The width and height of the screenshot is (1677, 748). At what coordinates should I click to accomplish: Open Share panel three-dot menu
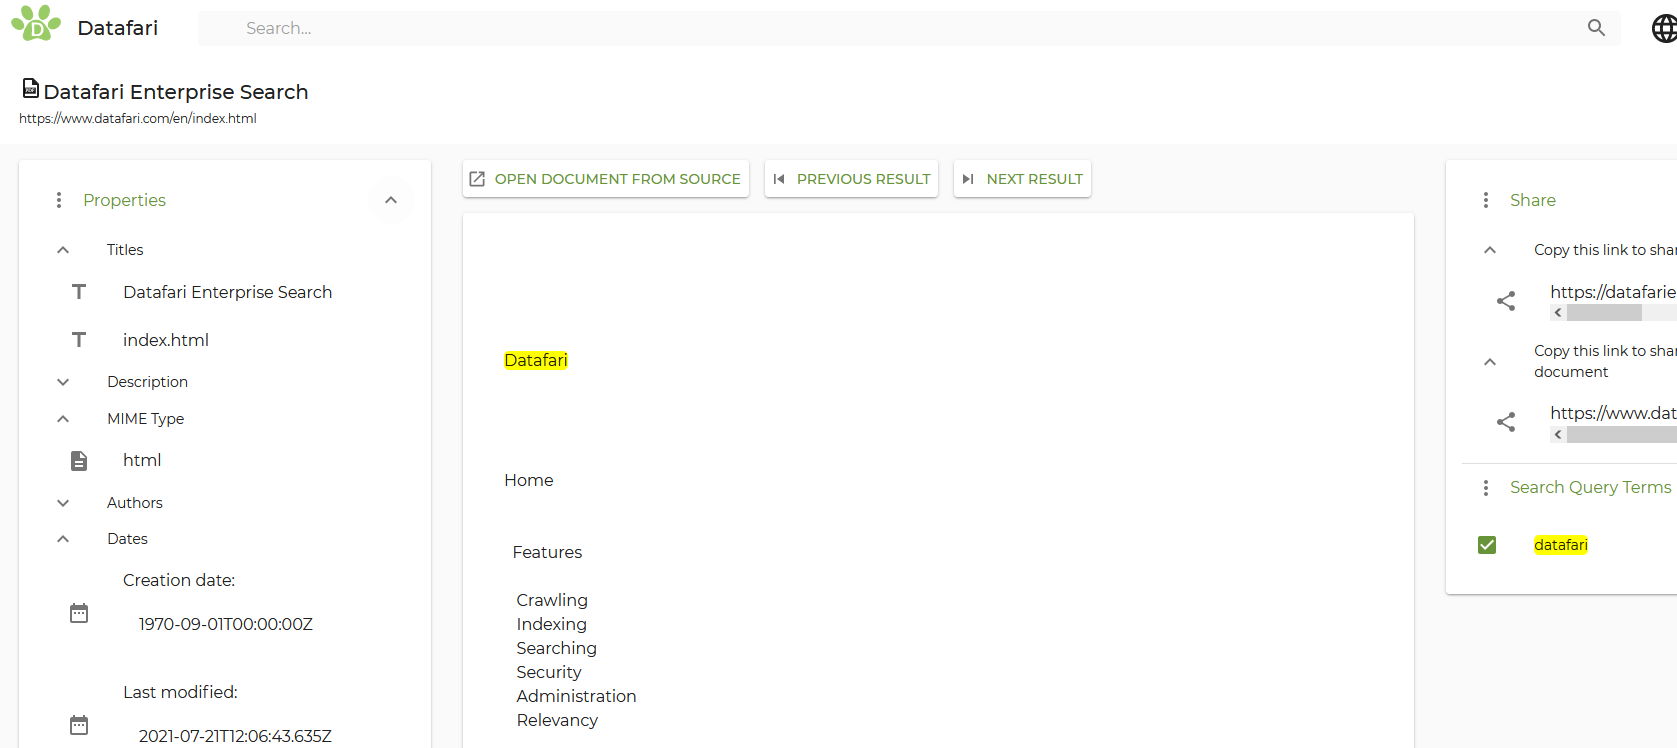tap(1486, 200)
